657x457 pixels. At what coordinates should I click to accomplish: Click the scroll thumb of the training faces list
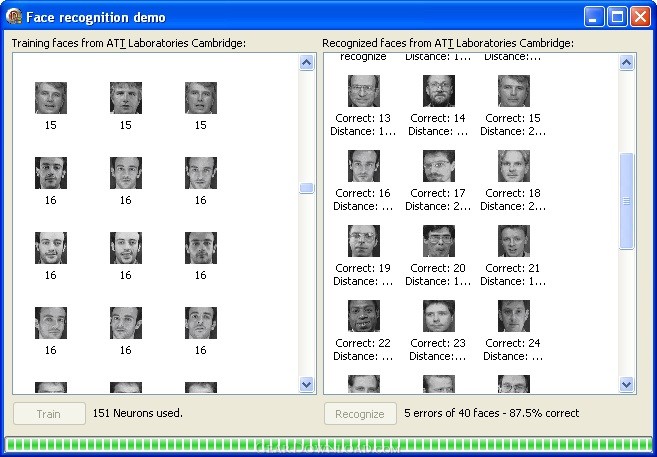307,188
